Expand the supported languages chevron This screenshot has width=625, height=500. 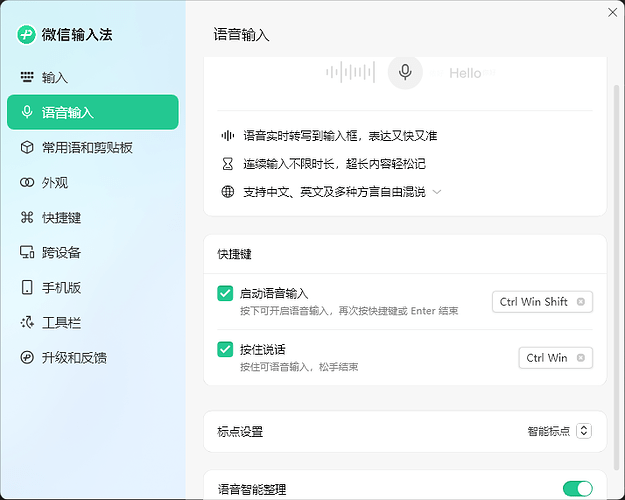pyautogui.click(x=437, y=192)
